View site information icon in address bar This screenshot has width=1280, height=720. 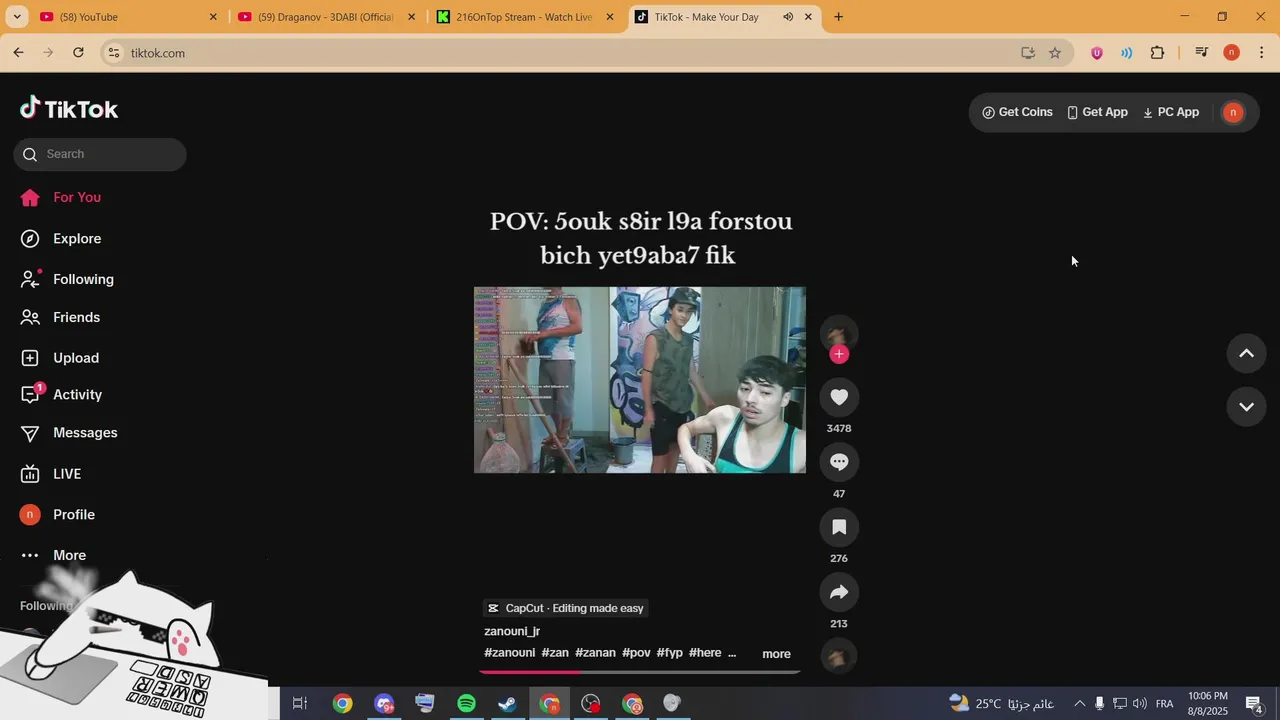114,53
